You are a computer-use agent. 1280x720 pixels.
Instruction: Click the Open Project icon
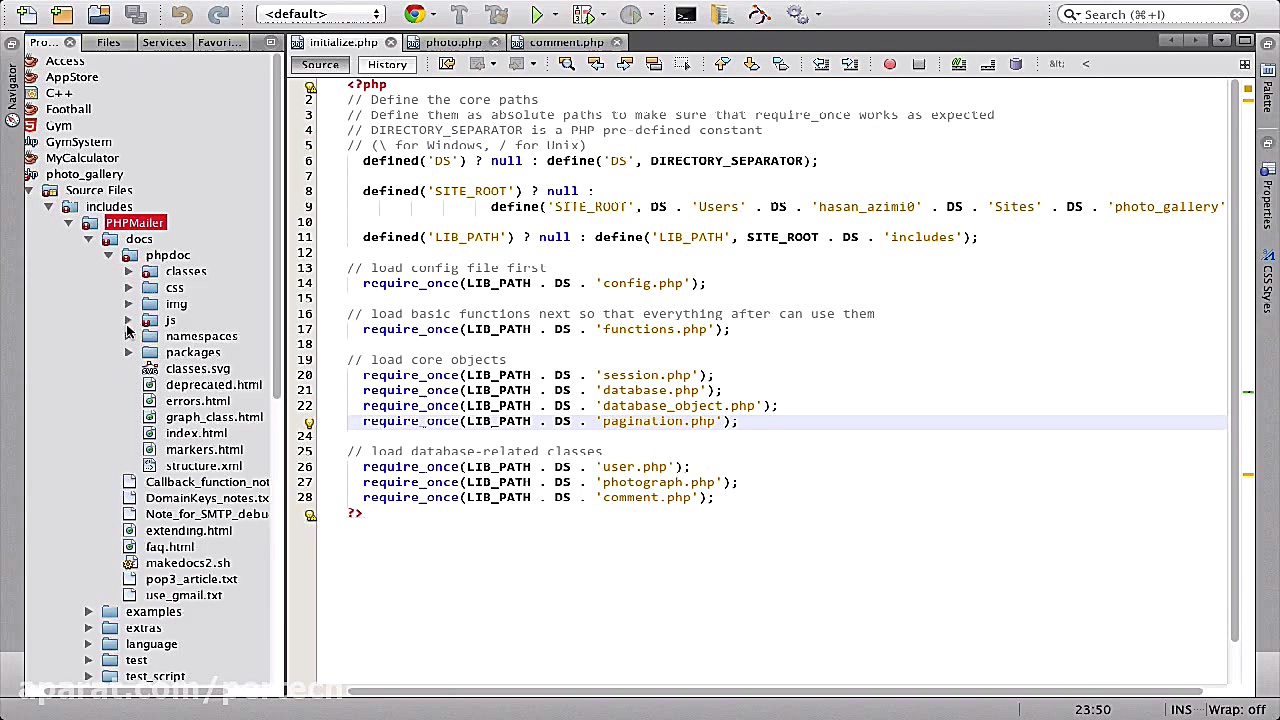pos(98,14)
